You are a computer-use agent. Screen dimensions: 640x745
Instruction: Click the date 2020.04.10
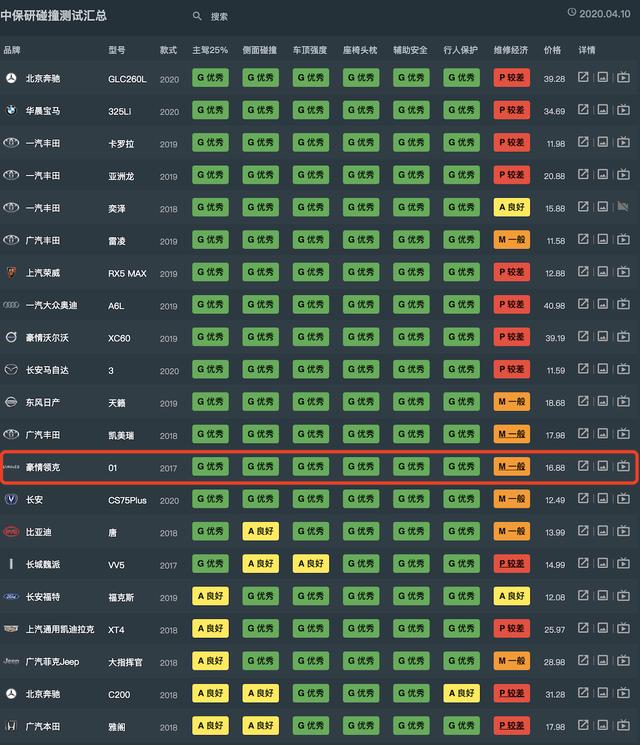(605, 14)
